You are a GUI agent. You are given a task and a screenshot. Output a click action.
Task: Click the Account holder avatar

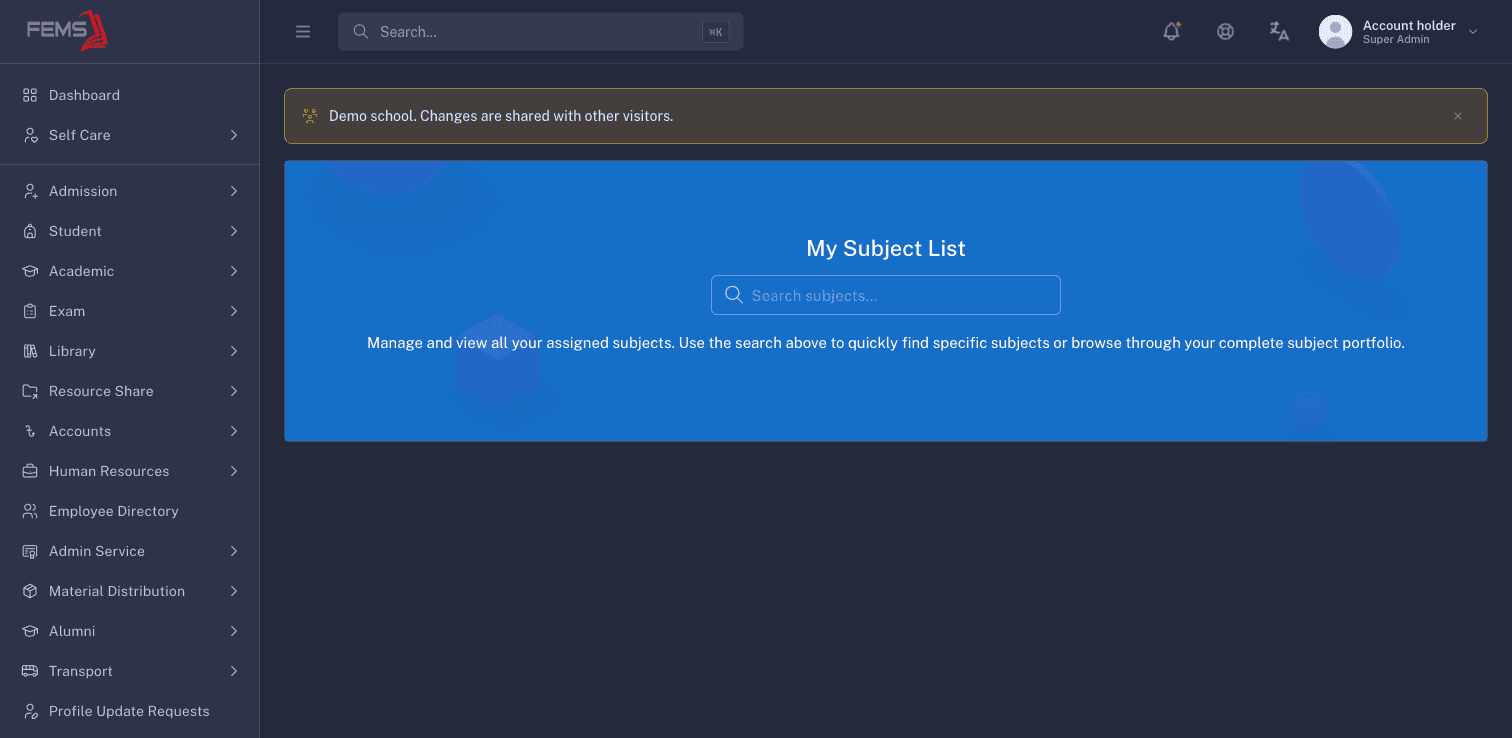click(x=1336, y=32)
